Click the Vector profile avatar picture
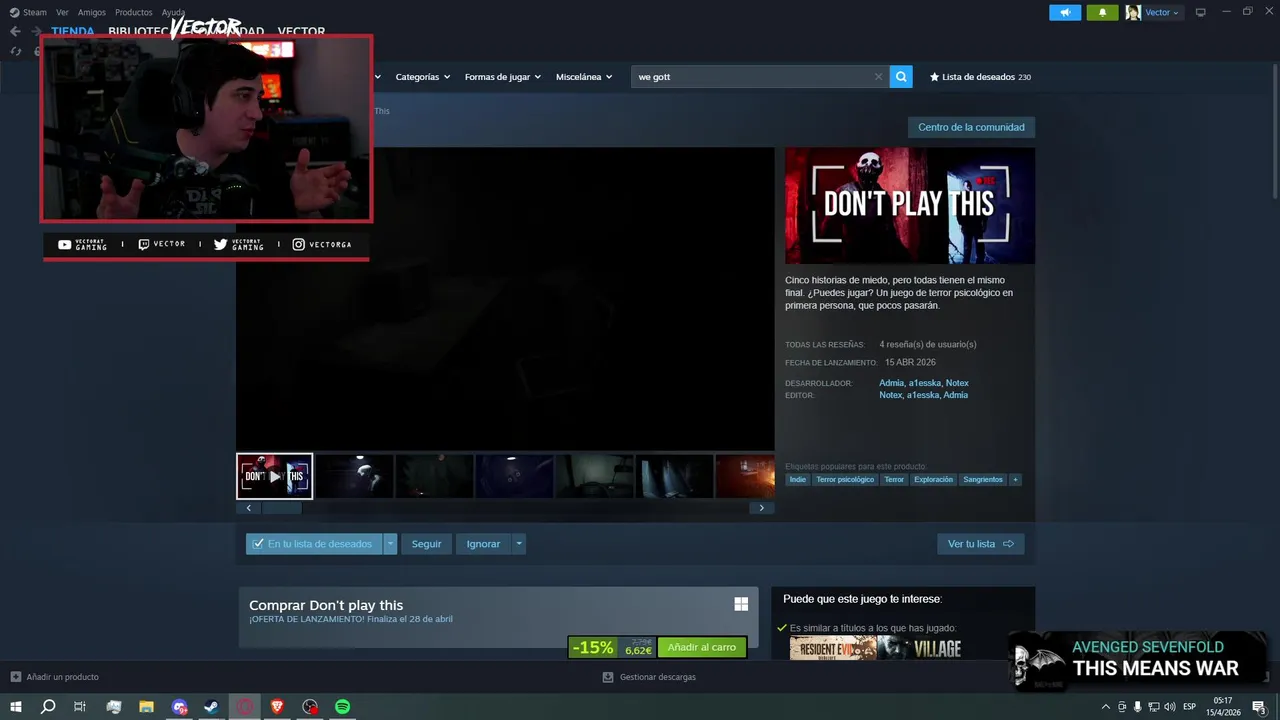The height and width of the screenshot is (720, 1280). 1133,12
